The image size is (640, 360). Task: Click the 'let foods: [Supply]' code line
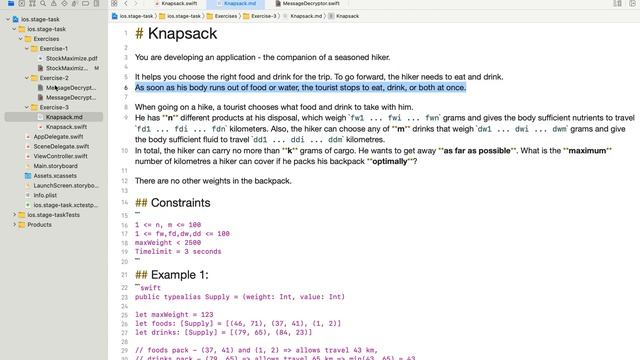[238, 324]
